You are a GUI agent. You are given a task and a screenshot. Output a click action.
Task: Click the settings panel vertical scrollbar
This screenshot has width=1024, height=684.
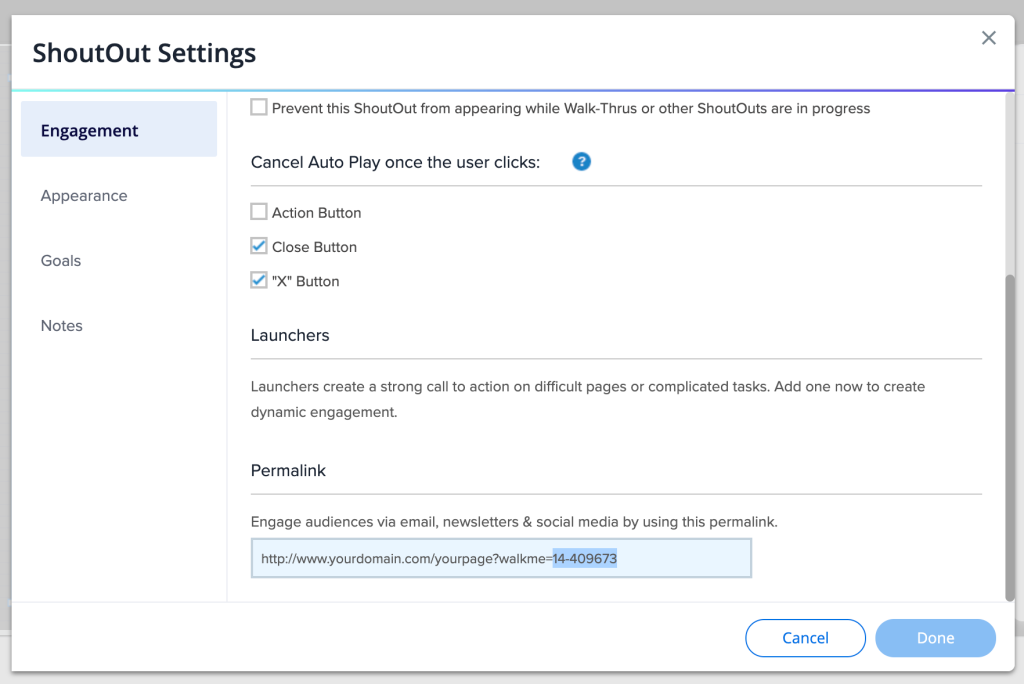point(1008,435)
